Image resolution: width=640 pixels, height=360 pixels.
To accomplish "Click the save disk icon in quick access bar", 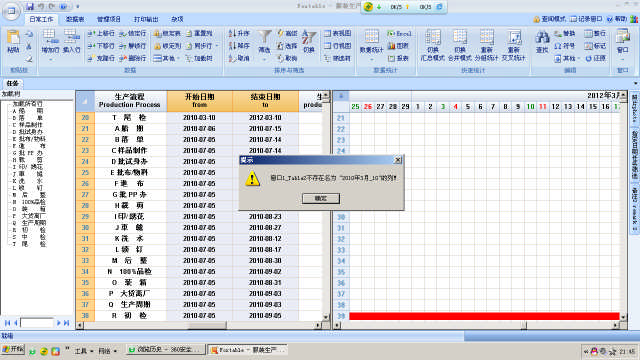I will (x=30, y=7).
